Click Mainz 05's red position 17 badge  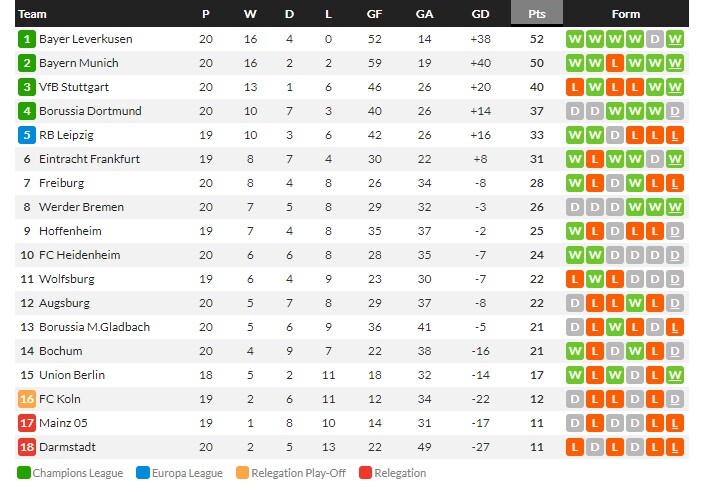[27, 423]
